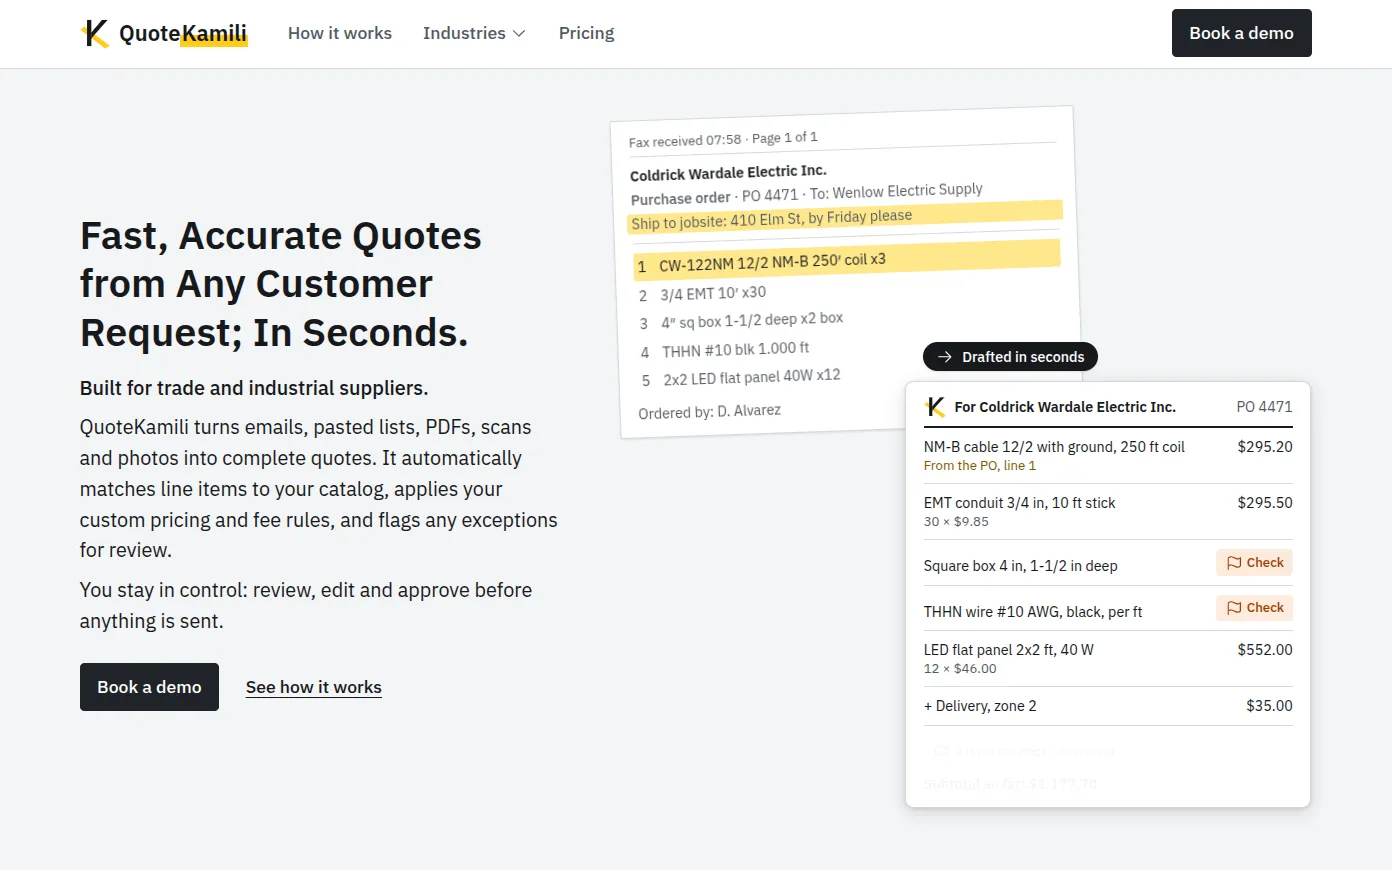
Task: Click the flag icon beside Square box Check
Action: pos(1234,563)
